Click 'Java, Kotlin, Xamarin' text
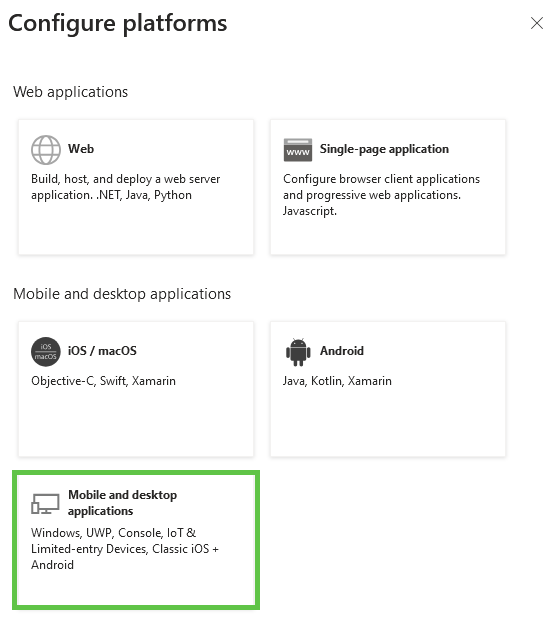 pos(337,381)
